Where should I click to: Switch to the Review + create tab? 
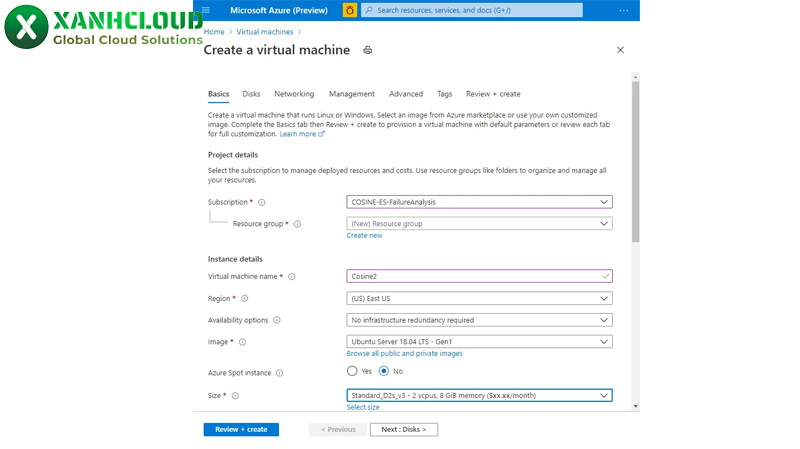point(493,94)
